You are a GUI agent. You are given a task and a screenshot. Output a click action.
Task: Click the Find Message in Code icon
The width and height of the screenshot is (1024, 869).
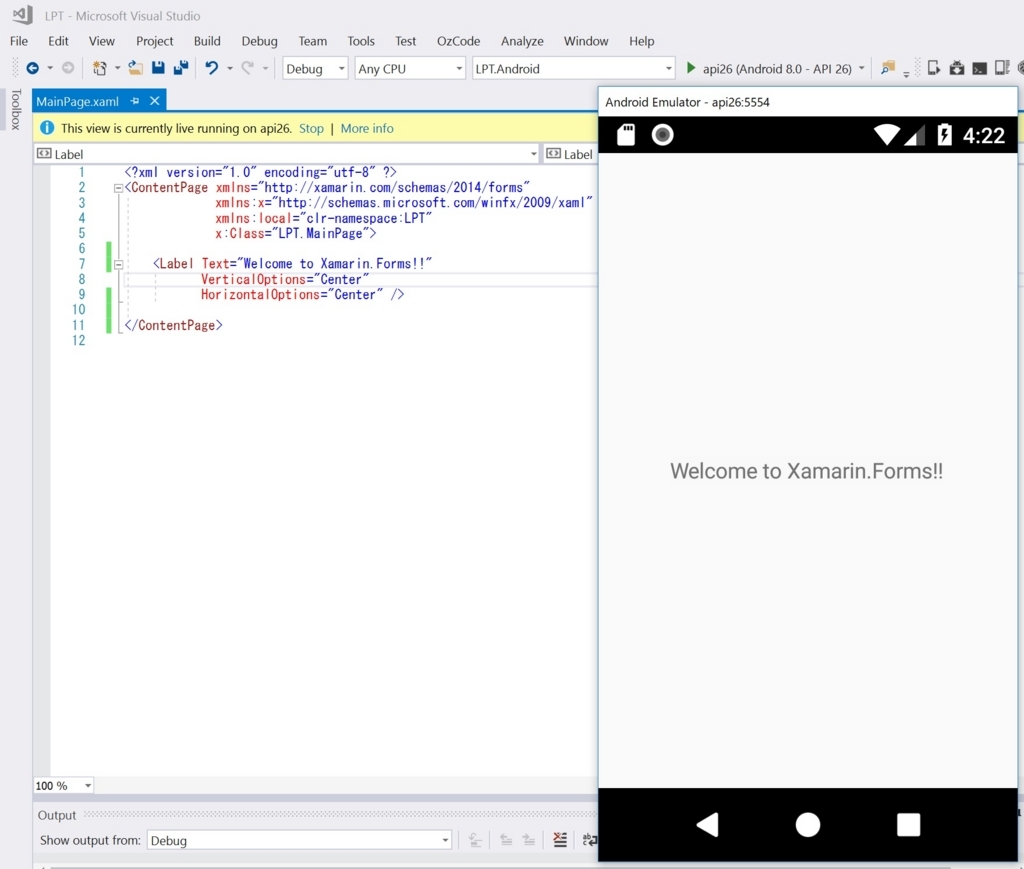[x=475, y=840]
